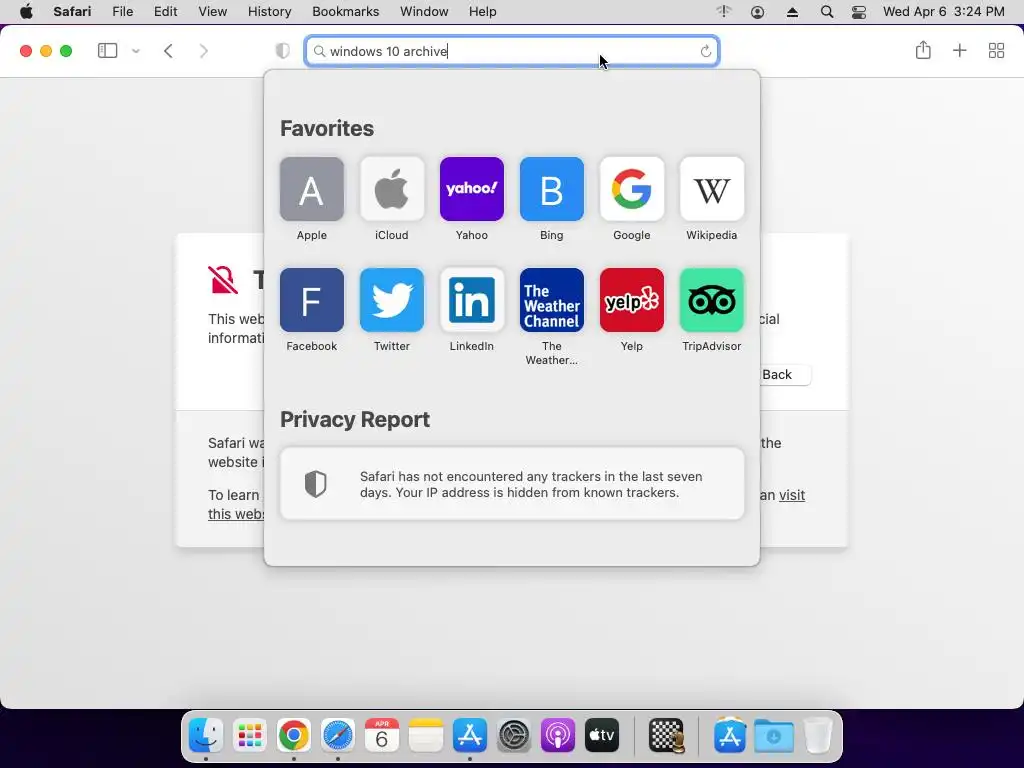Open System Preferences from the Dock

514,735
